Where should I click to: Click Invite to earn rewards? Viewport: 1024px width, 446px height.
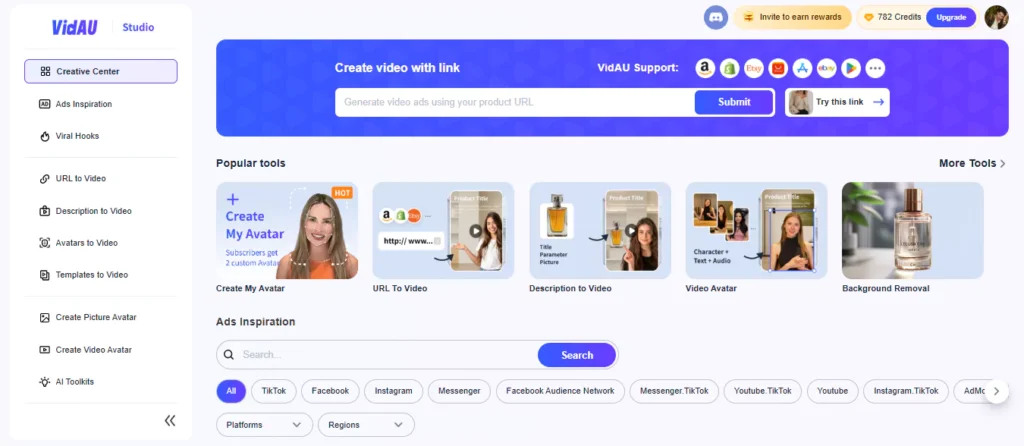click(x=793, y=18)
